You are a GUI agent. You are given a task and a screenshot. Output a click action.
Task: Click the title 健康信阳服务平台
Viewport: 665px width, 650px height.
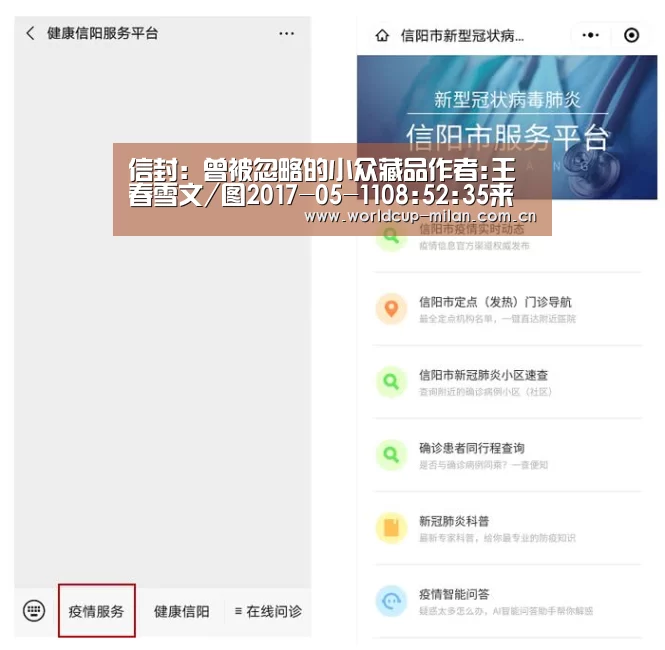click(103, 33)
